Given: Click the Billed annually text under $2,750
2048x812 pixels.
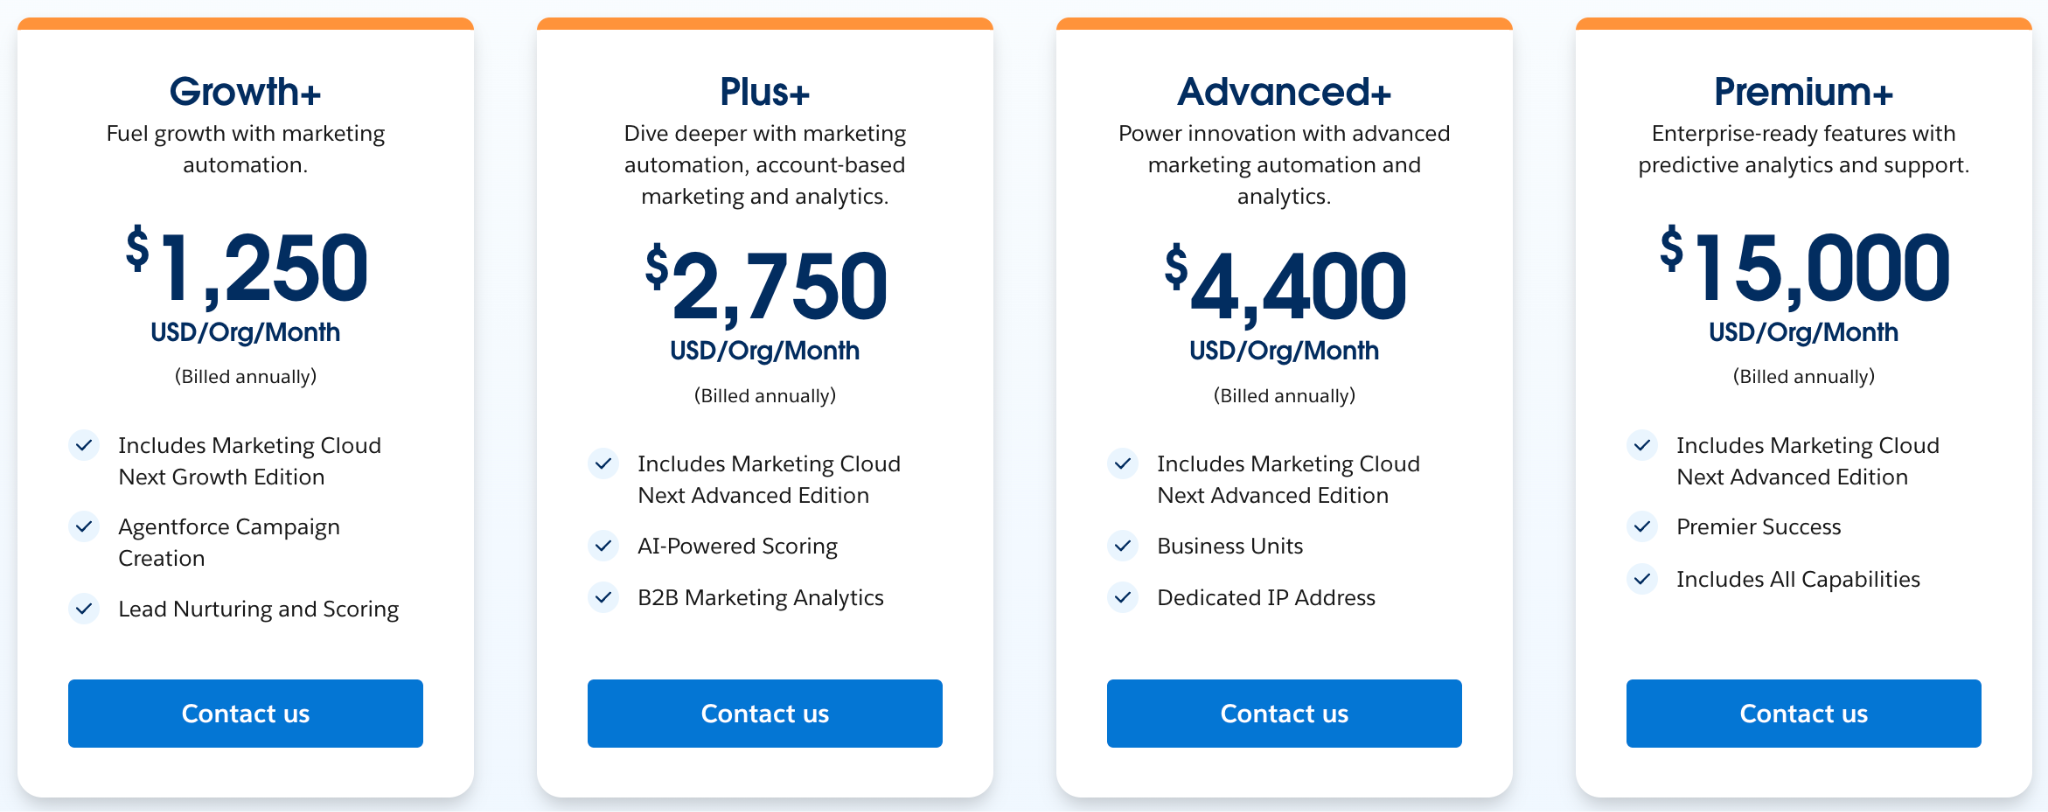Looking at the screenshot, I should tap(764, 395).
